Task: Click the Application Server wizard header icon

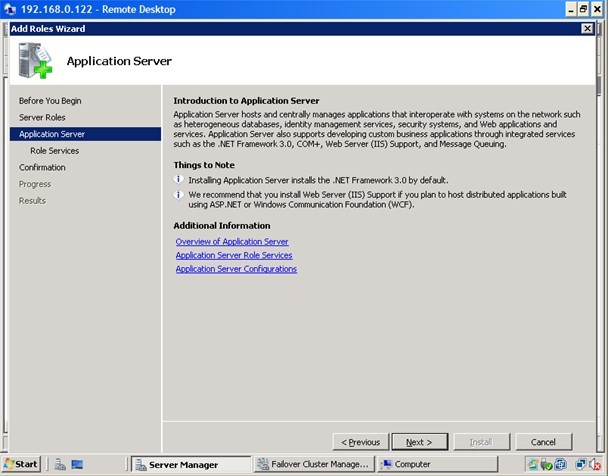Action: point(35,60)
